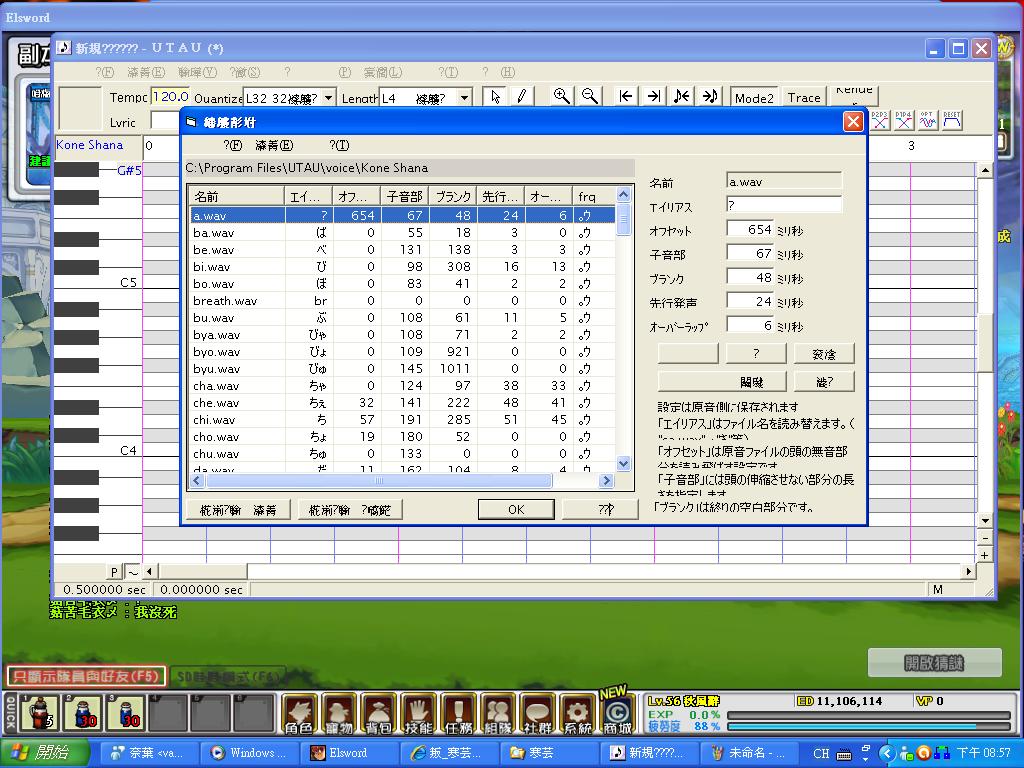Click the OPT vibrato preset icon
Image resolution: width=1024 pixels, height=768 pixels.
tap(928, 120)
